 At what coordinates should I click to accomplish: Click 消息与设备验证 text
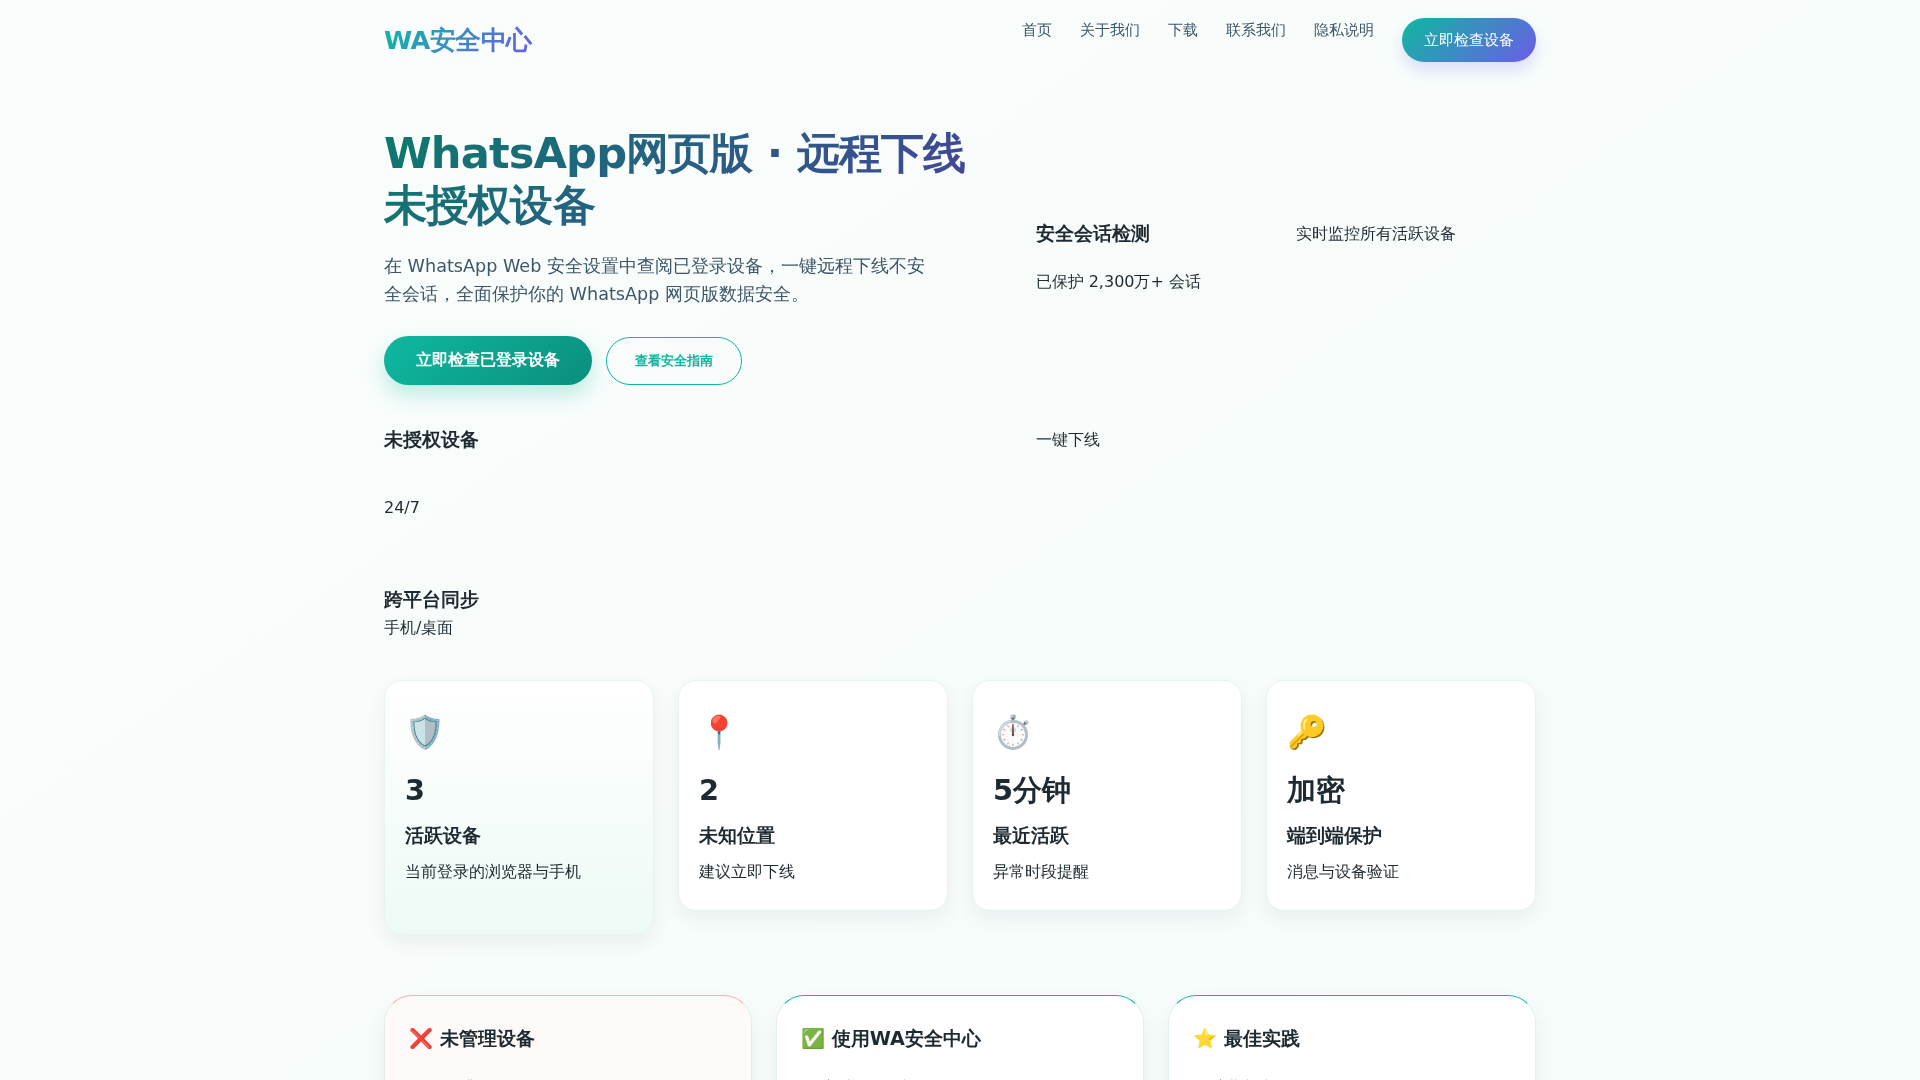tap(1343, 872)
